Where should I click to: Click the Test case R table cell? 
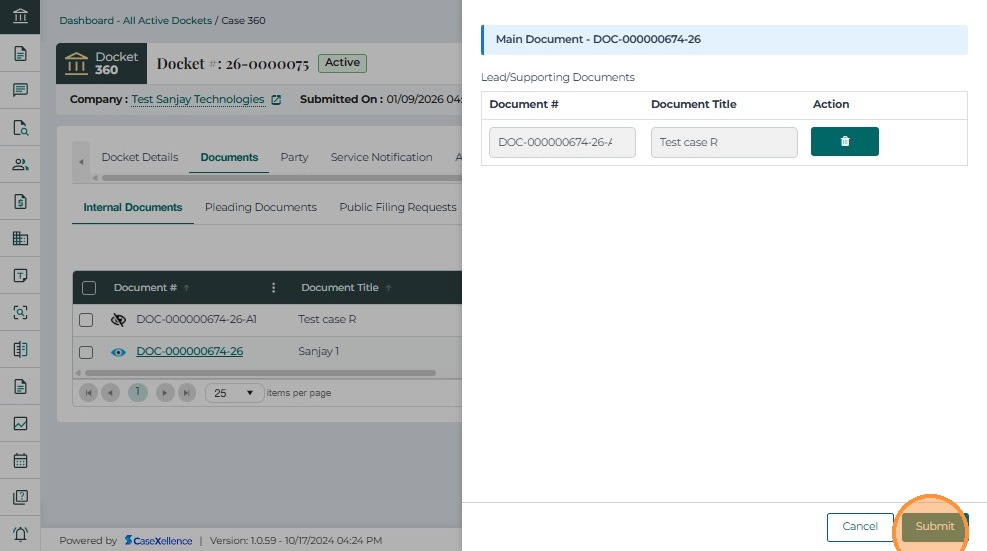[x=327, y=319]
